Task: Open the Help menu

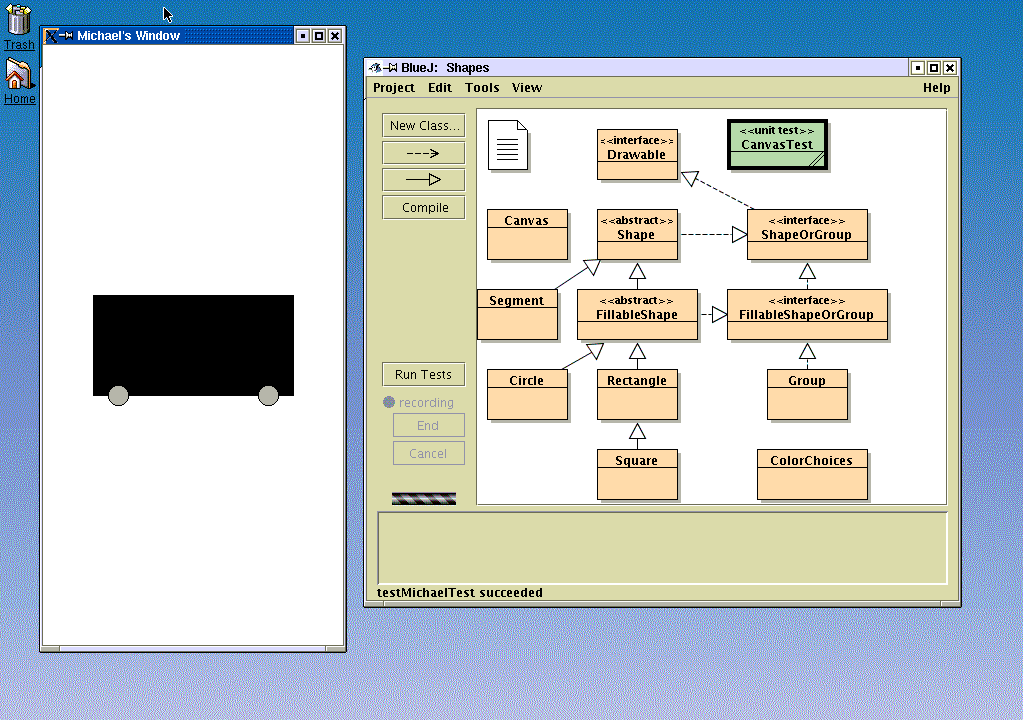Action: tap(936, 88)
